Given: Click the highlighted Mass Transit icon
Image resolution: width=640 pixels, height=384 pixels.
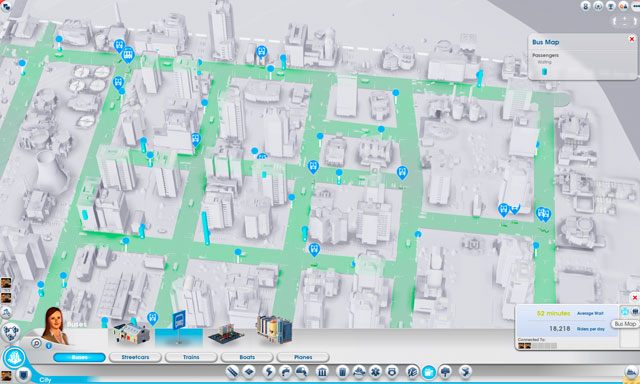Looking at the screenshot, I should (429, 372).
